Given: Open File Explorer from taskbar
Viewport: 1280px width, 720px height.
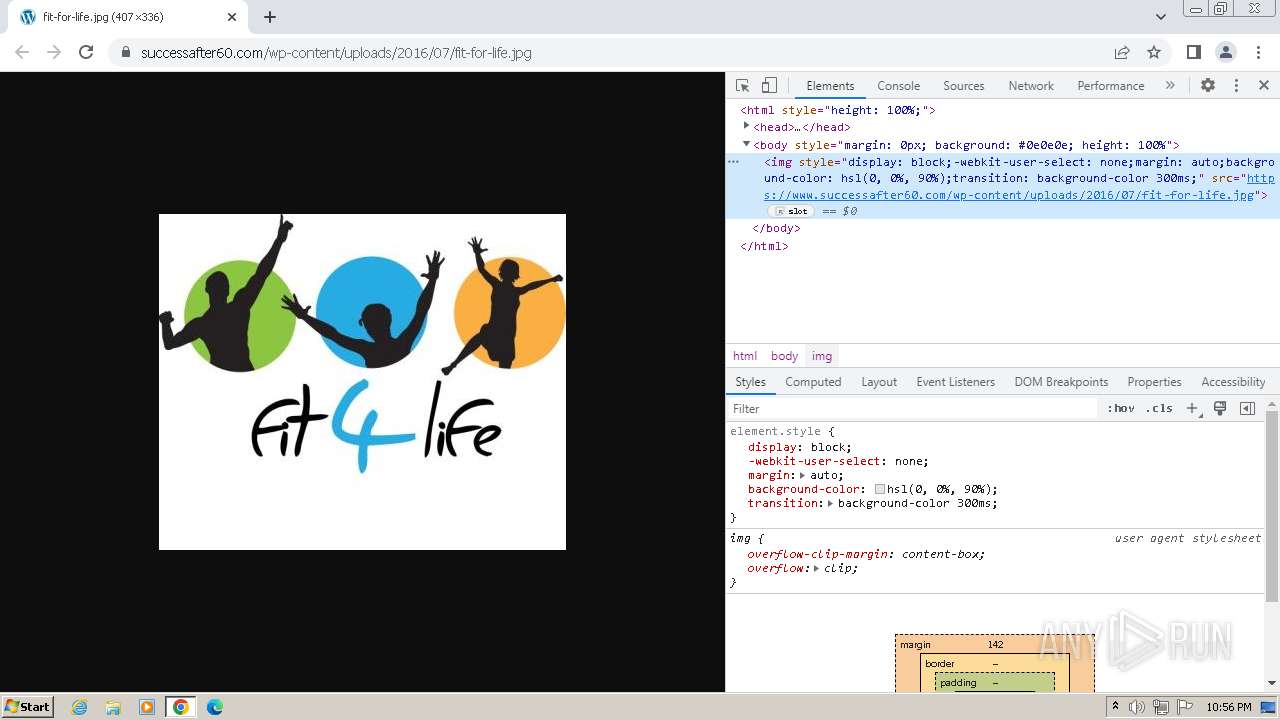Looking at the screenshot, I should (113, 707).
